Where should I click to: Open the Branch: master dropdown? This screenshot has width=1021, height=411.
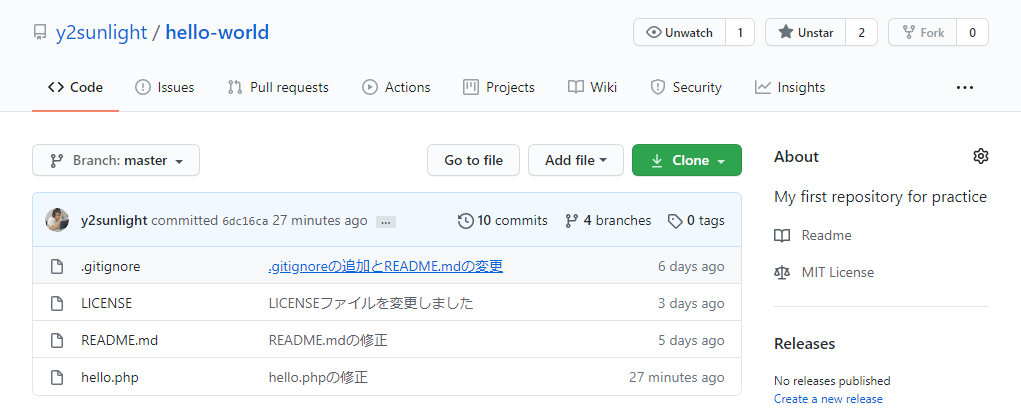click(x=116, y=160)
